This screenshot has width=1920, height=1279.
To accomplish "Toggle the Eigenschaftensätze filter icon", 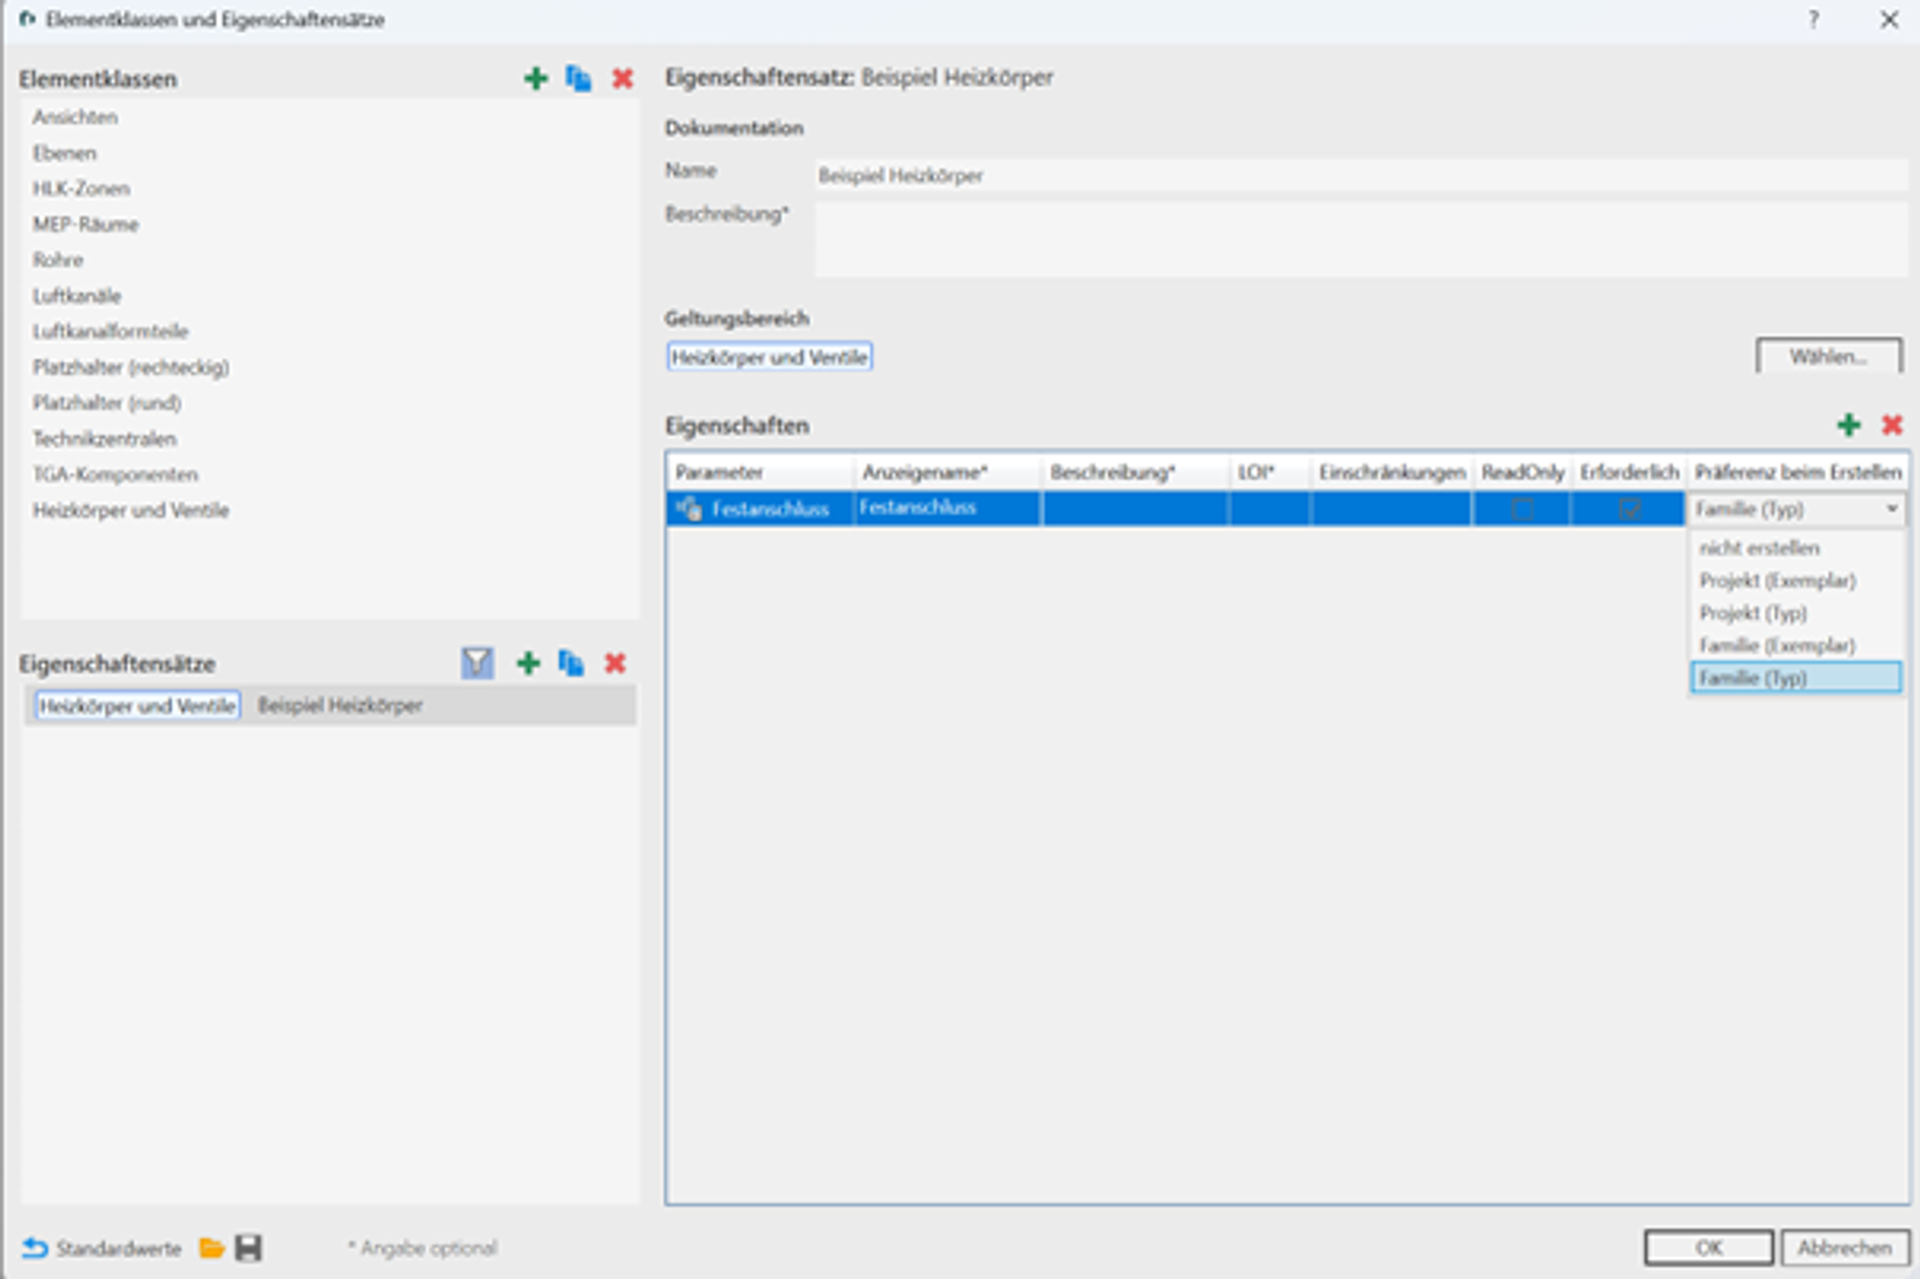I will [477, 662].
